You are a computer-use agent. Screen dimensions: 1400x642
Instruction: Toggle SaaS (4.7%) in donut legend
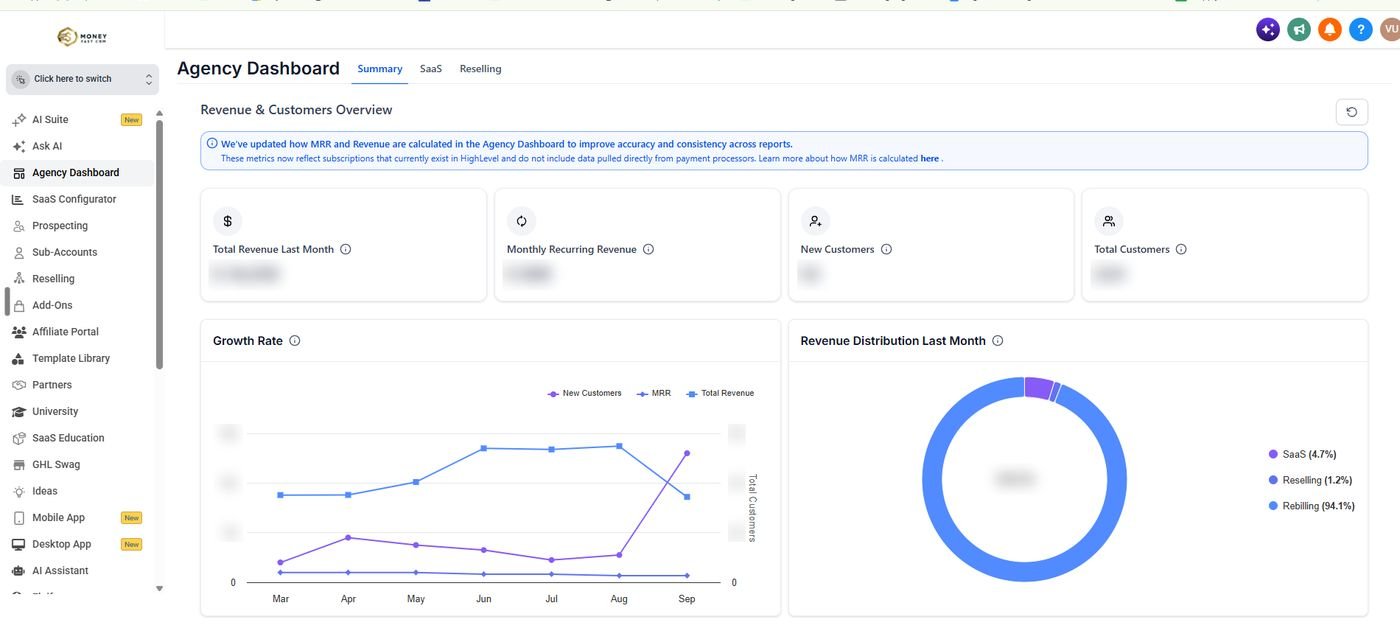[1302, 454]
